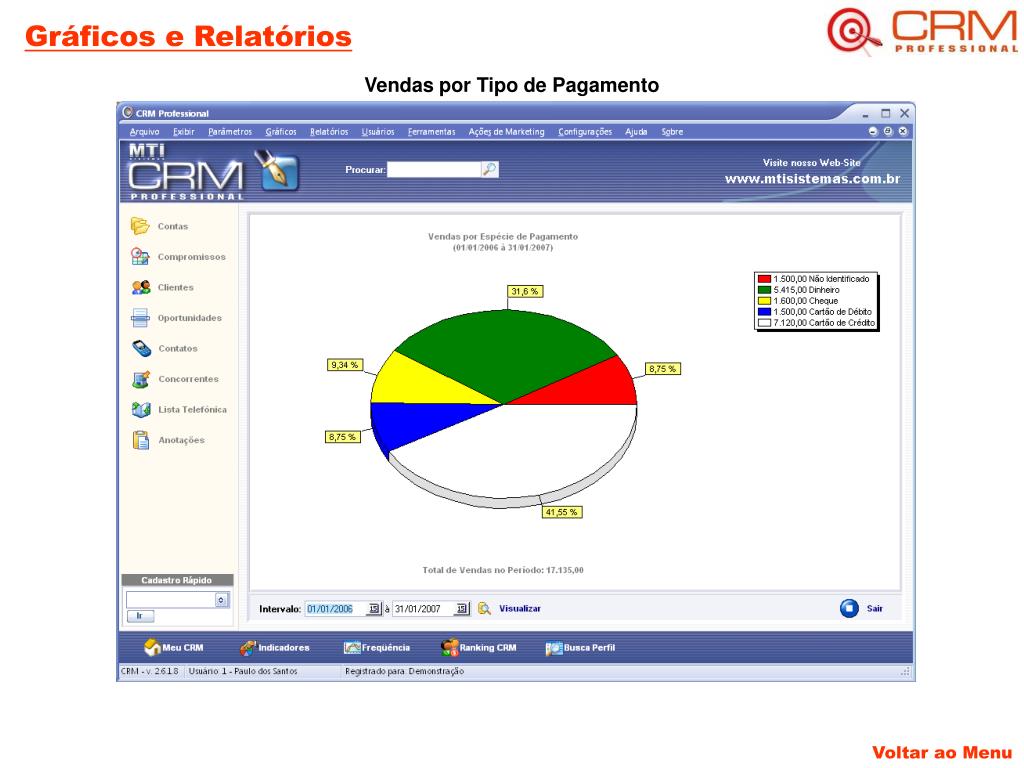This screenshot has height=768, width=1024.
Task: Click the Meu CRM label in bottom toolbar
Action: 183,648
